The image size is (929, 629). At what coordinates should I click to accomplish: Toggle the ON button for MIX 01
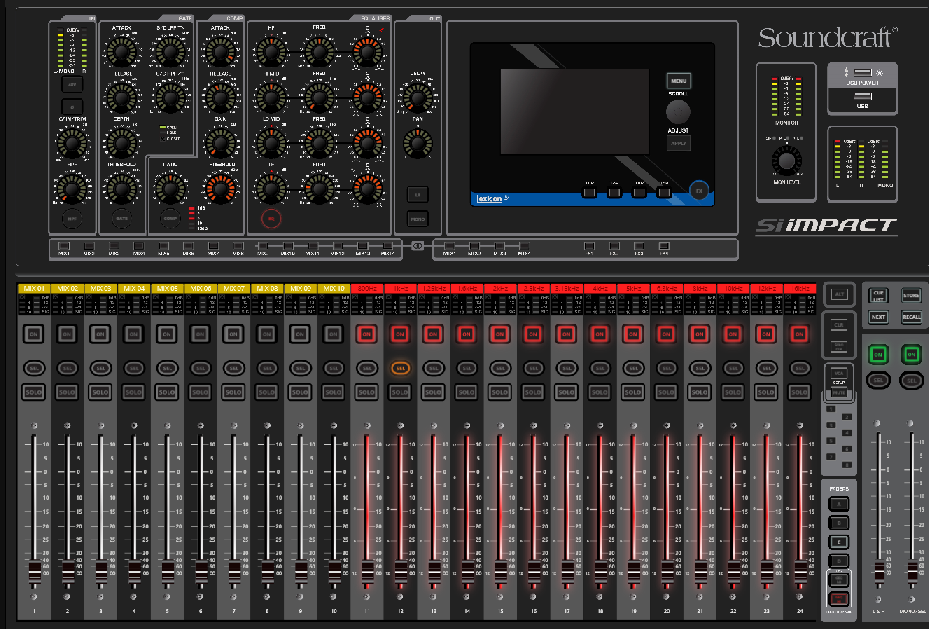pyautogui.click(x=34, y=334)
